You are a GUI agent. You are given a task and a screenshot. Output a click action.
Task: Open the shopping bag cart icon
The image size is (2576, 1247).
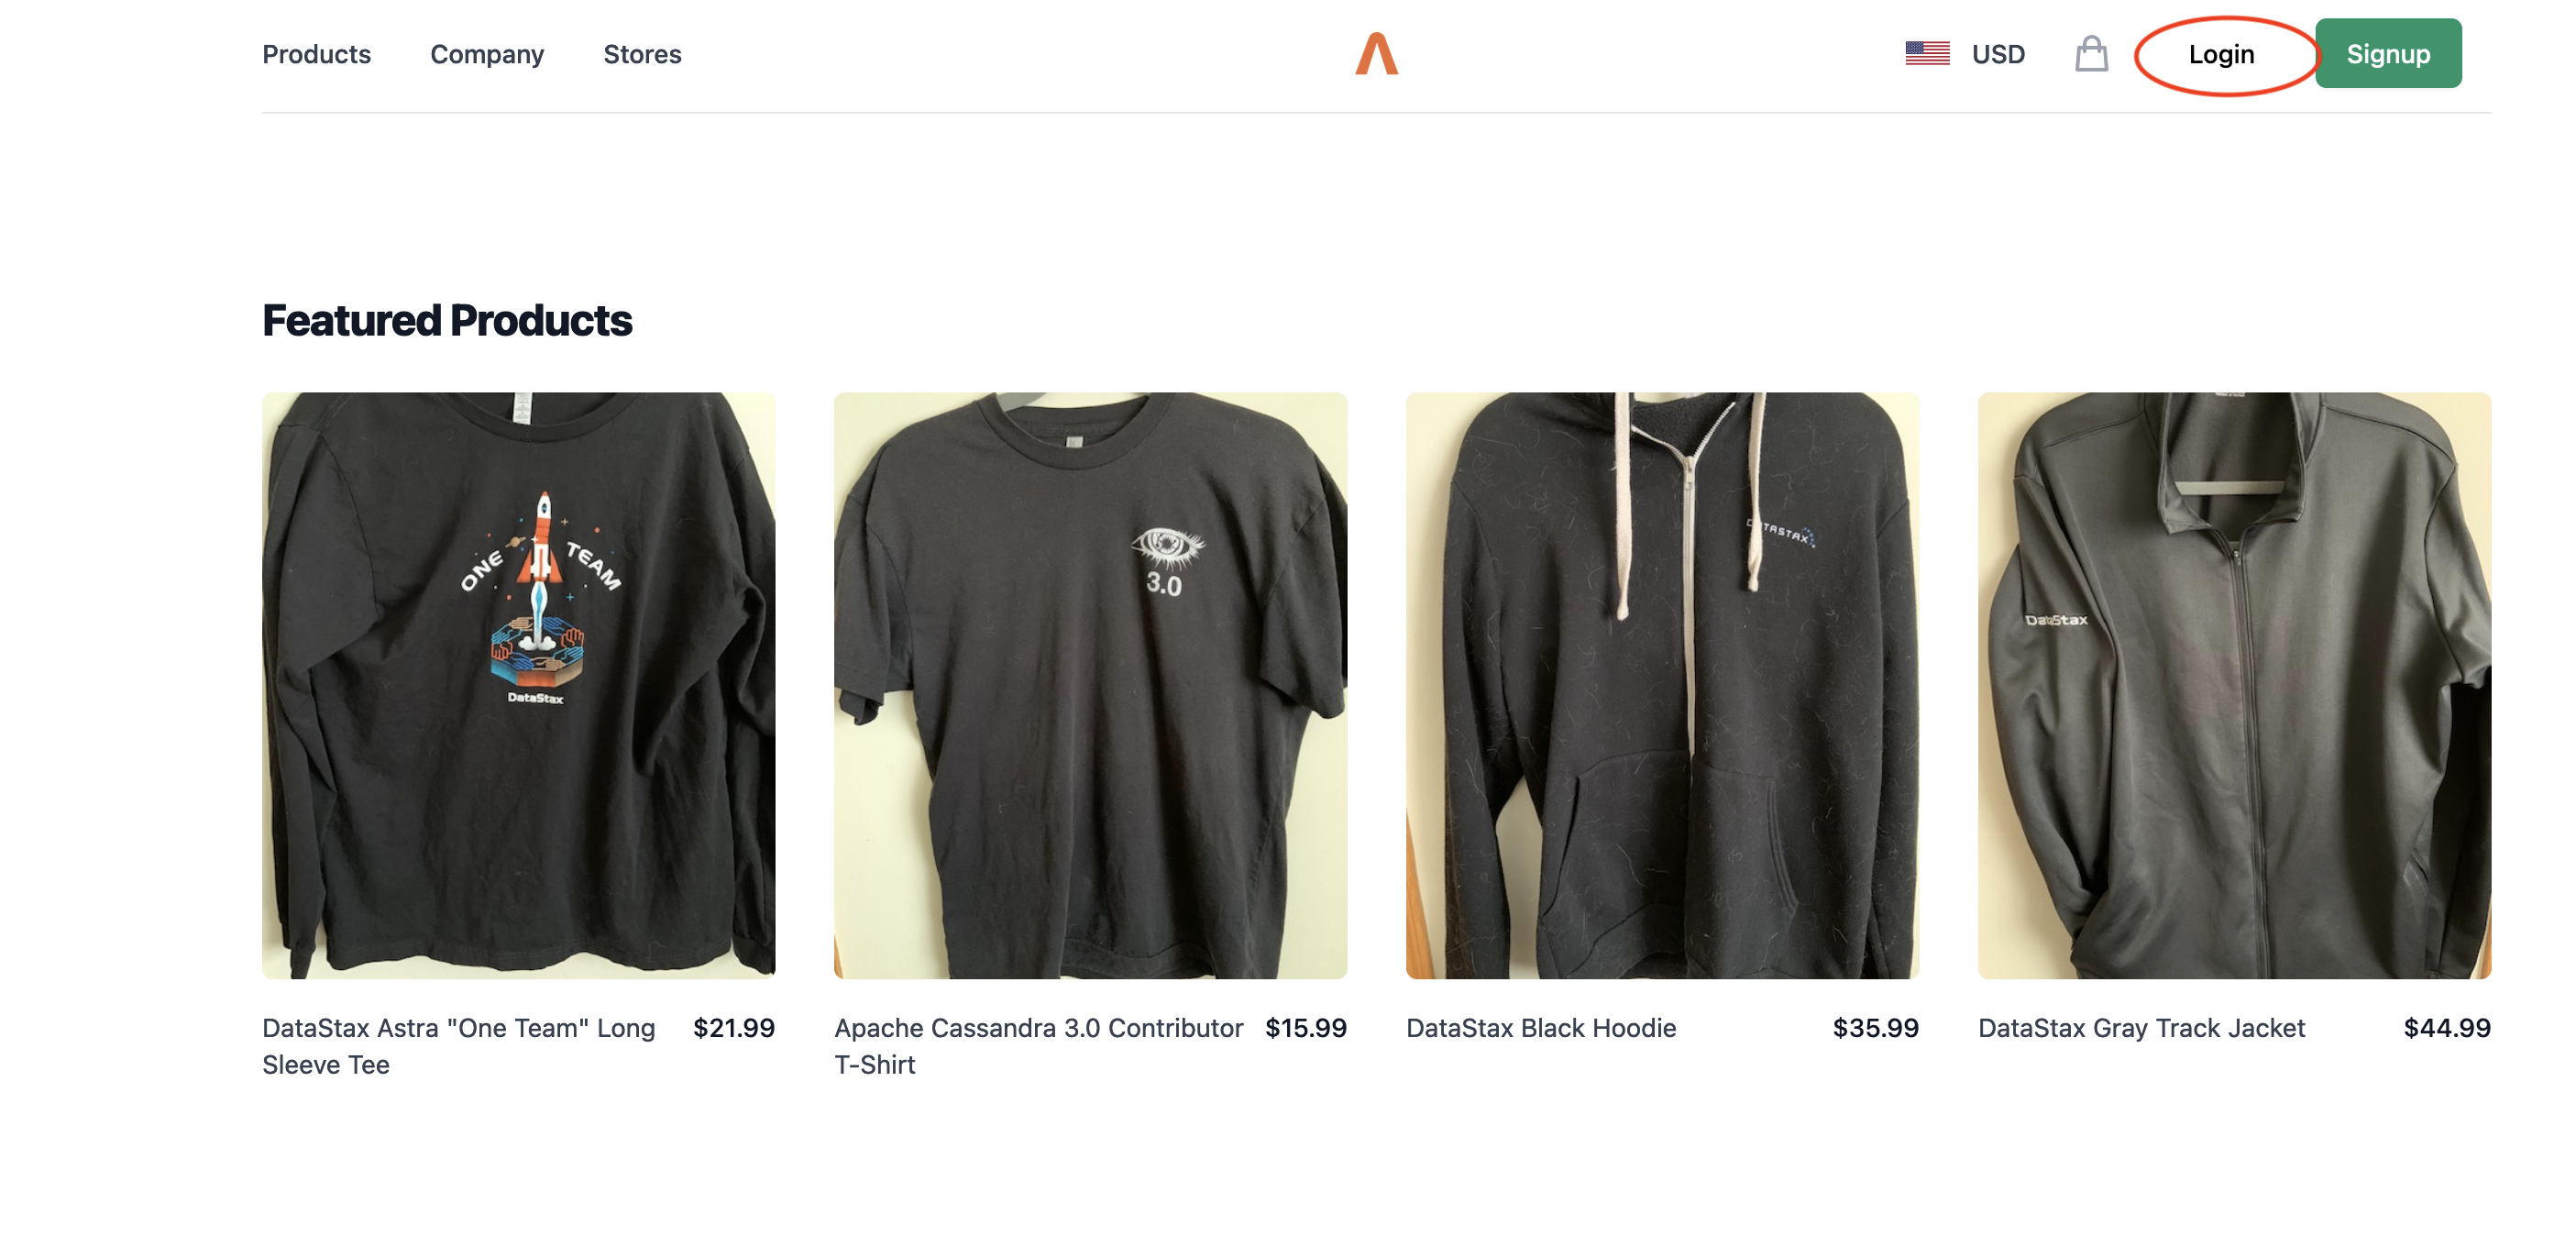pos(2091,54)
